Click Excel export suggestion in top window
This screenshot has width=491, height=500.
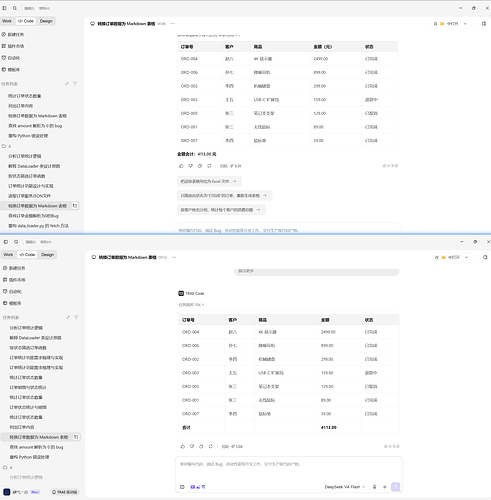pyautogui.click(x=209, y=181)
